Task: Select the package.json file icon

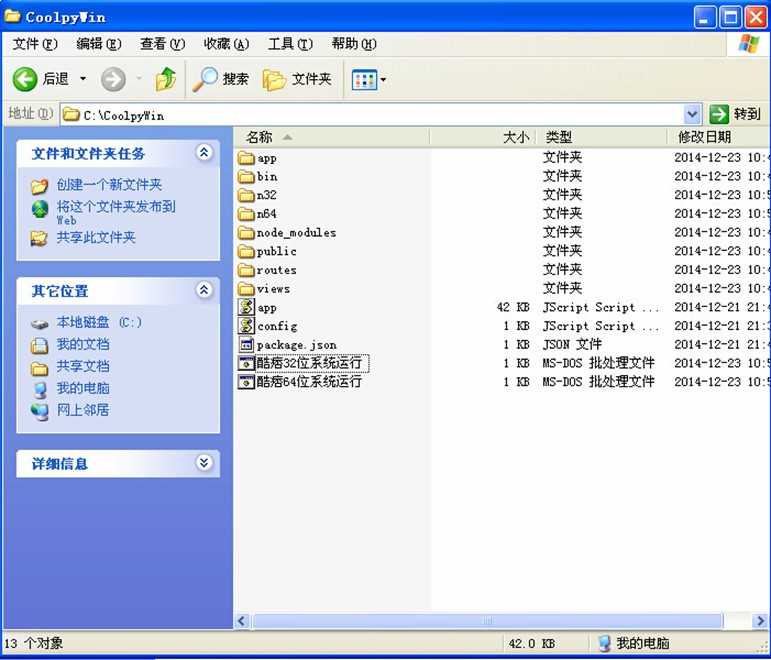Action: pyautogui.click(x=246, y=345)
